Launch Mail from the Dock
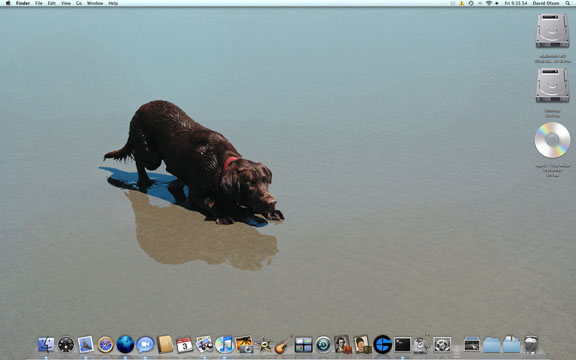 click(x=86, y=345)
